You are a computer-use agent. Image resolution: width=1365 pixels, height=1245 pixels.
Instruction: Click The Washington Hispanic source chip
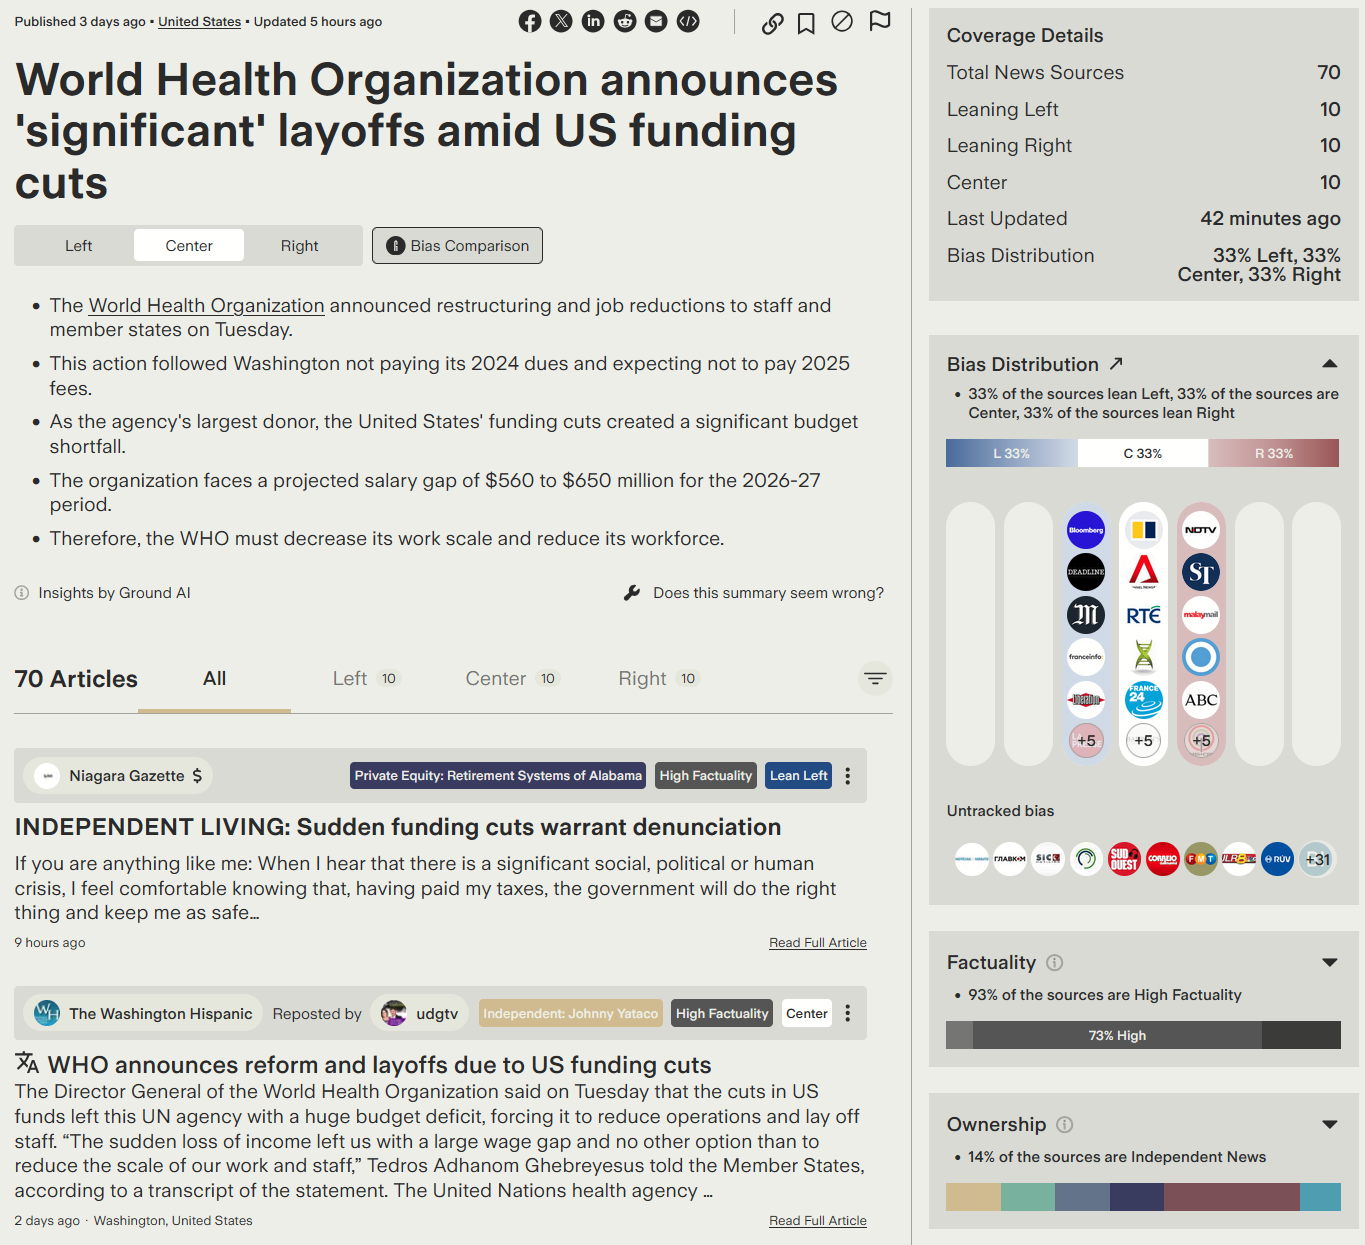[x=143, y=1013]
